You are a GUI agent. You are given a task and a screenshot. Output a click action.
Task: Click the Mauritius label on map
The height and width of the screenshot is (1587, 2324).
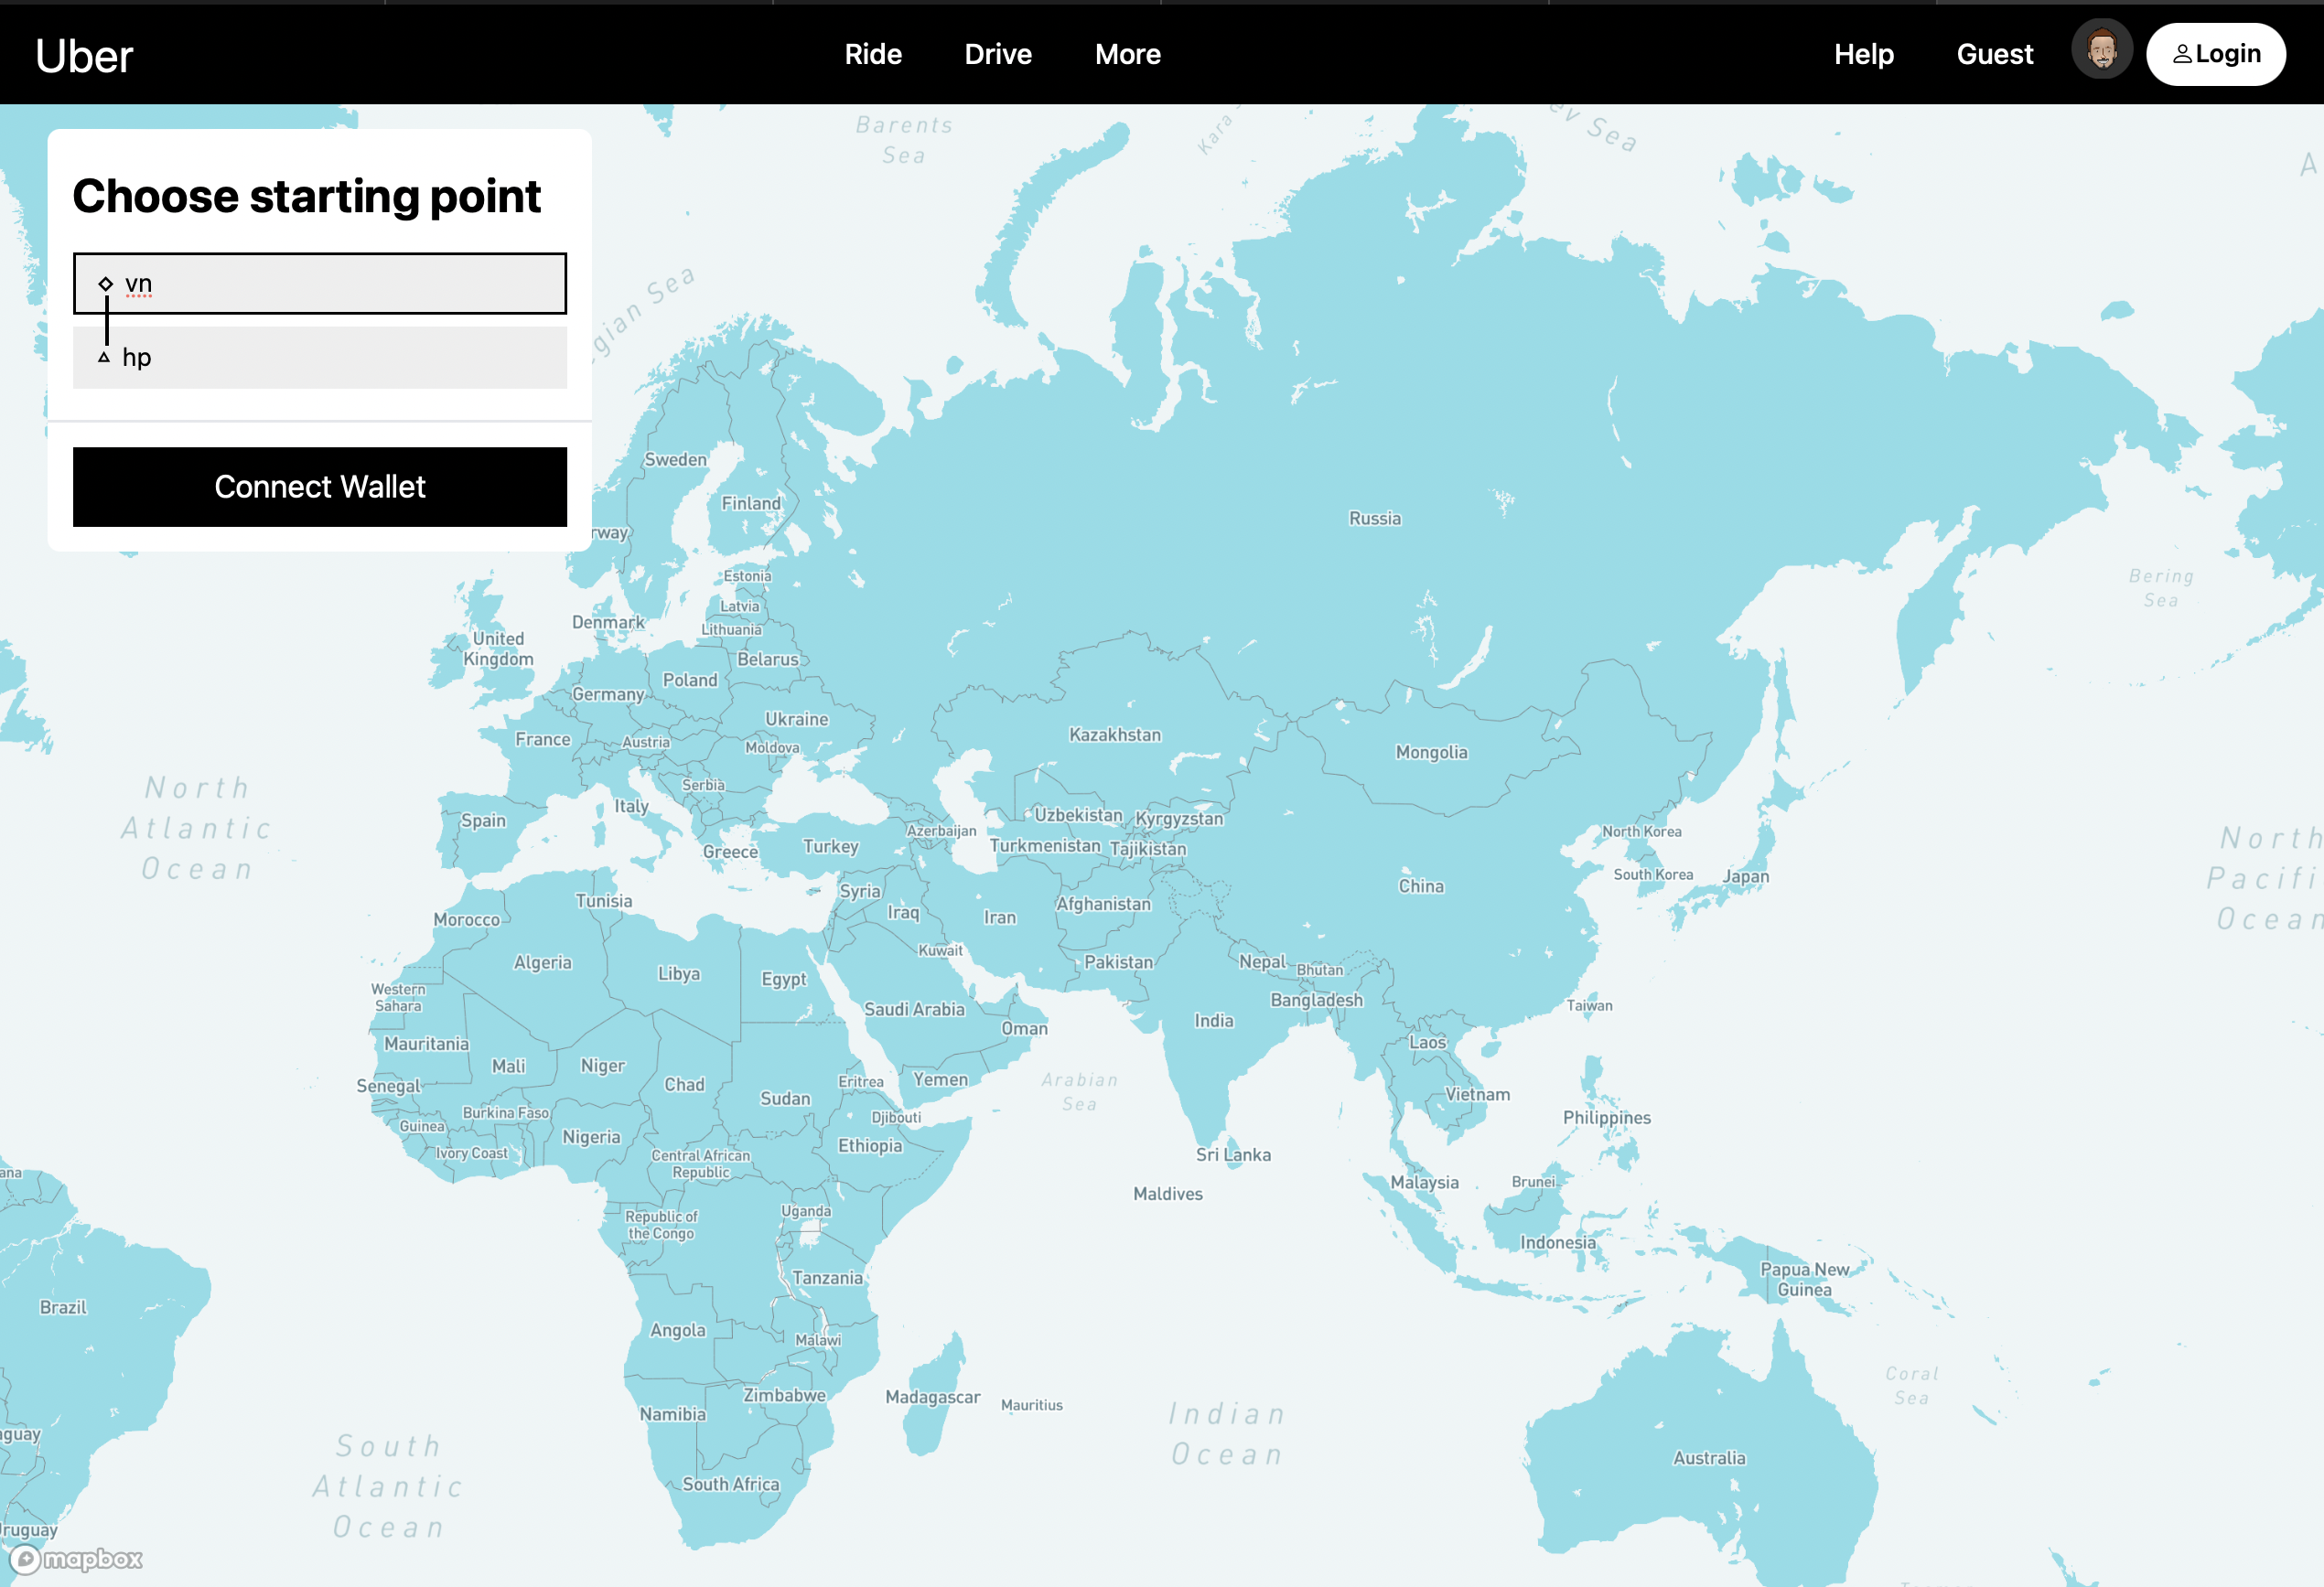click(x=1032, y=1405)
